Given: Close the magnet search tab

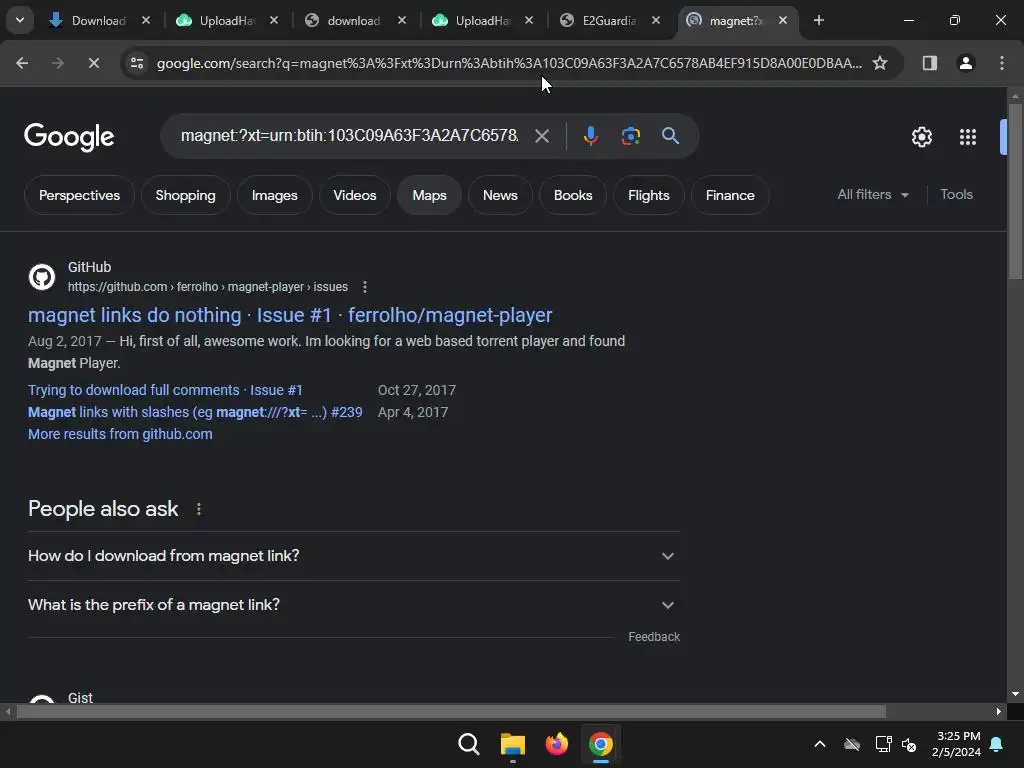Looking at the screenshot, I should click(782, 20).
